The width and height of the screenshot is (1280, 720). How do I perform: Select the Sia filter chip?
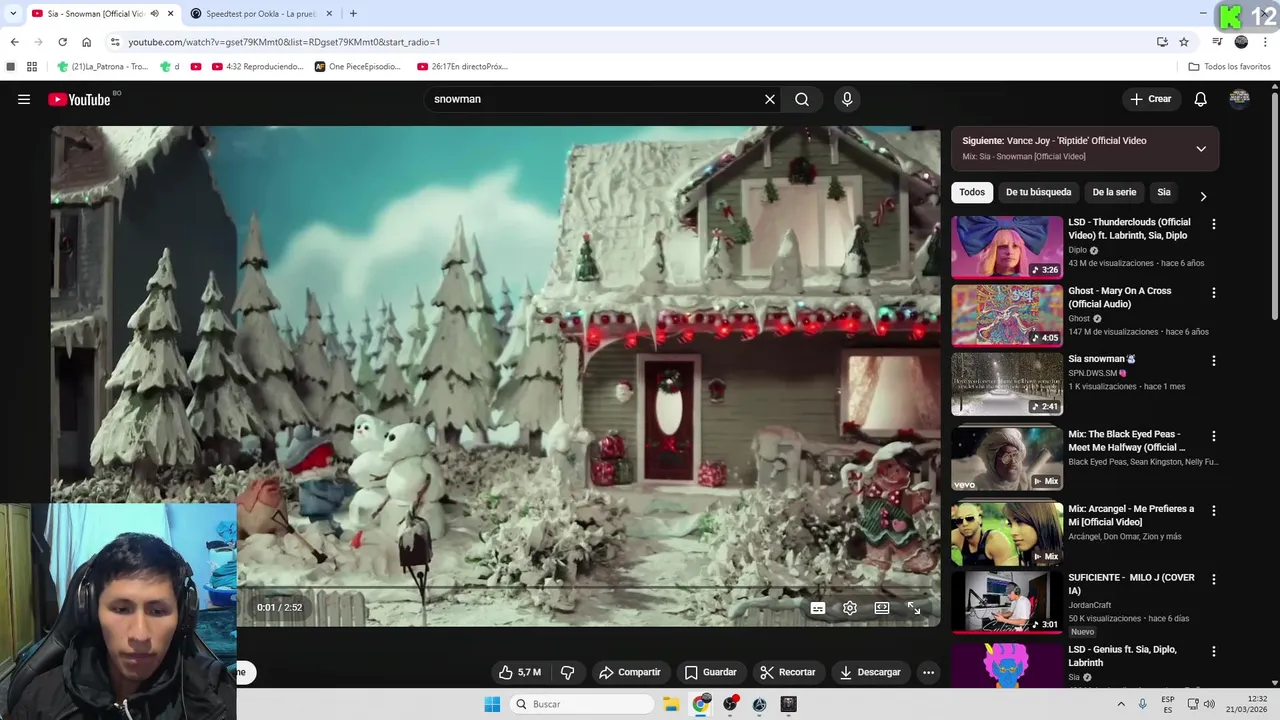(x=1164, y=192)
